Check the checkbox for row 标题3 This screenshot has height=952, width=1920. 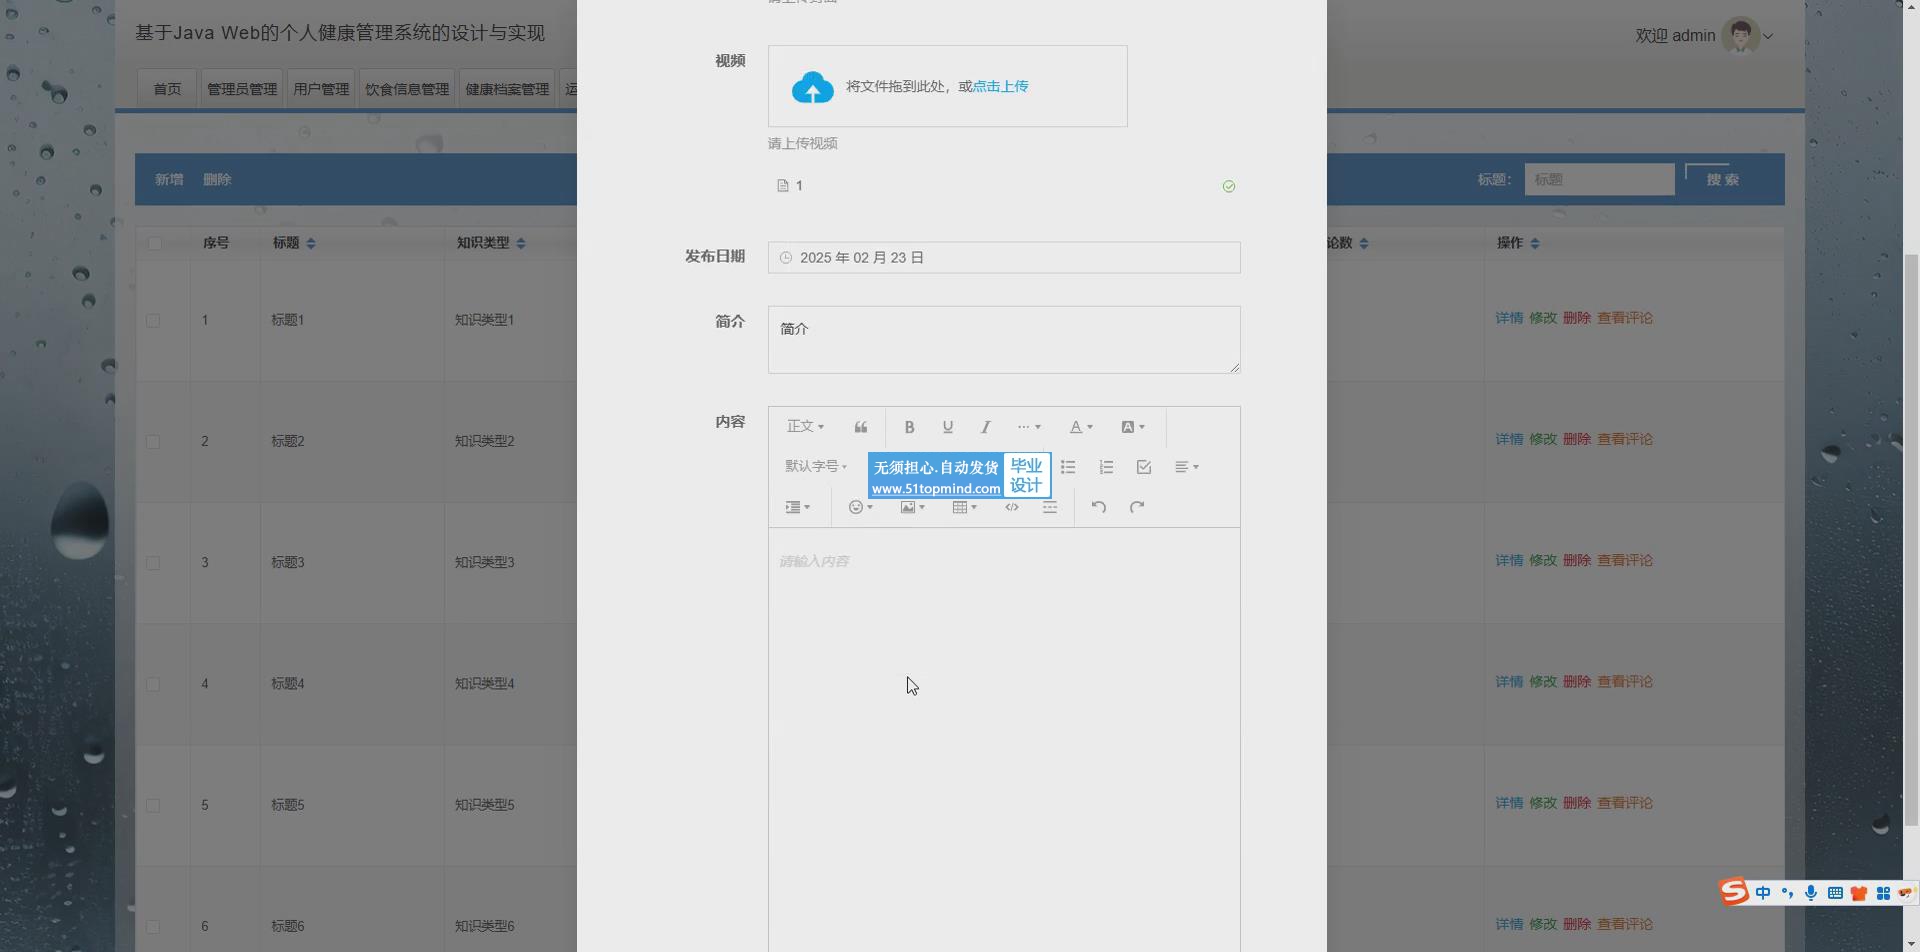pos(153,563)
